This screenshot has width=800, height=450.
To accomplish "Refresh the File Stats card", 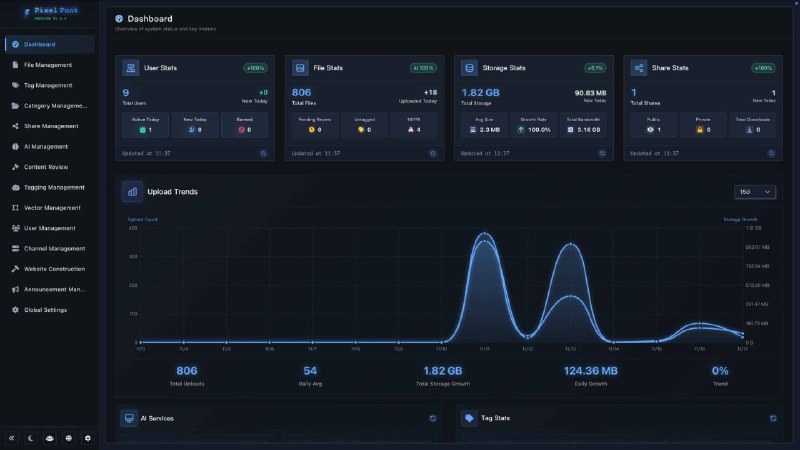I will (433, 153).
